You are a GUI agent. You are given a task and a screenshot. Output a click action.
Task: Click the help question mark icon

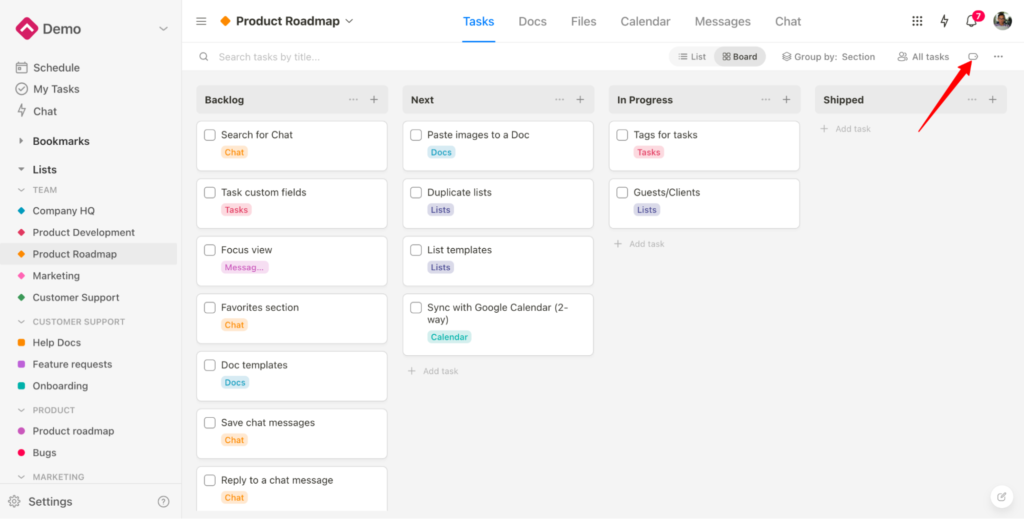pos(164,501)
